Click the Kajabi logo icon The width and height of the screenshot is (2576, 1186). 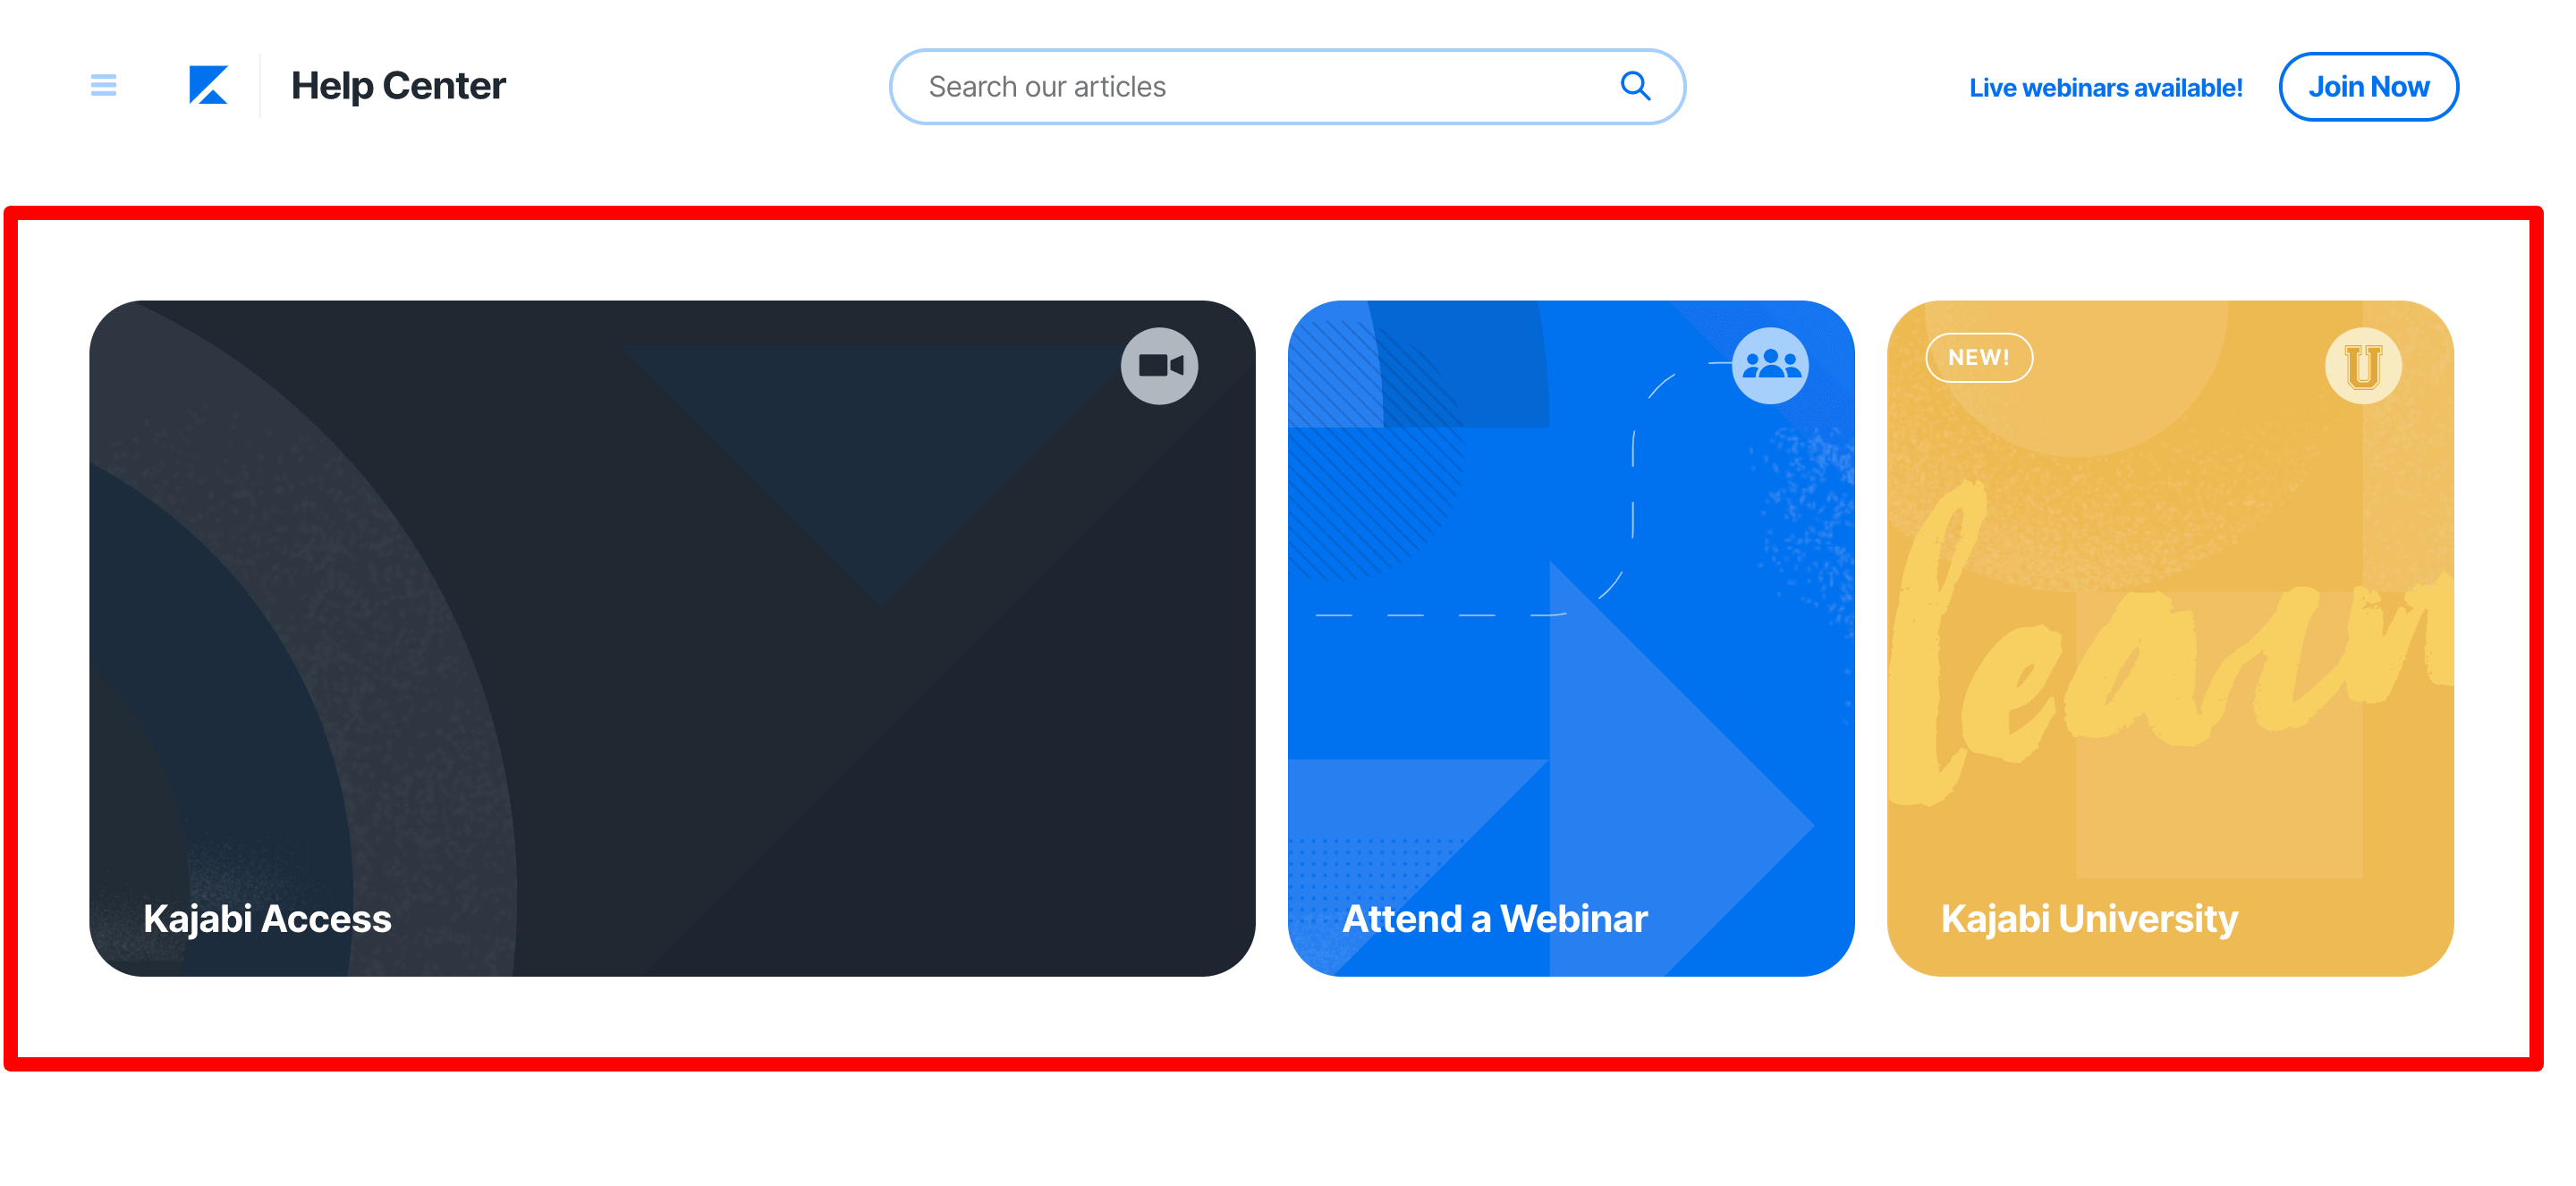208,86
